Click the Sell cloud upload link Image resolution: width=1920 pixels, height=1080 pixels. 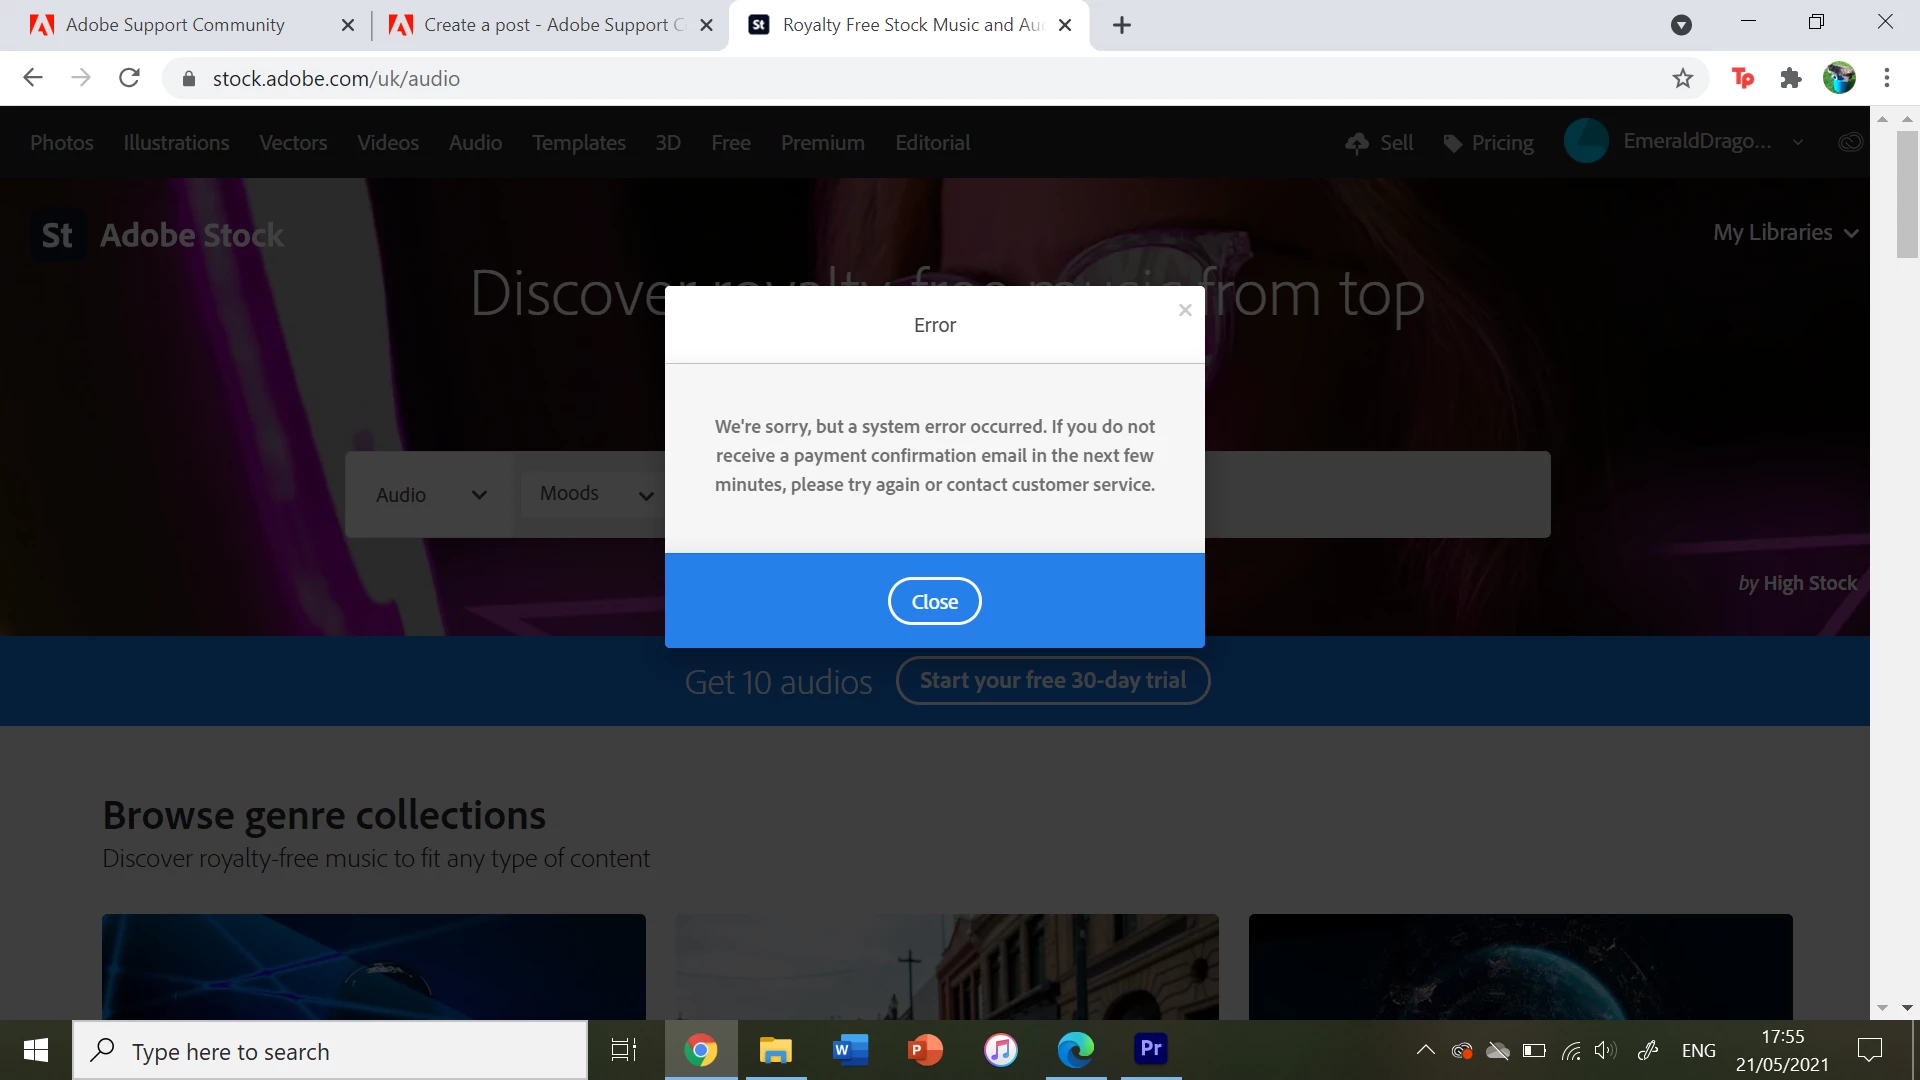[x=1380, y=143]
